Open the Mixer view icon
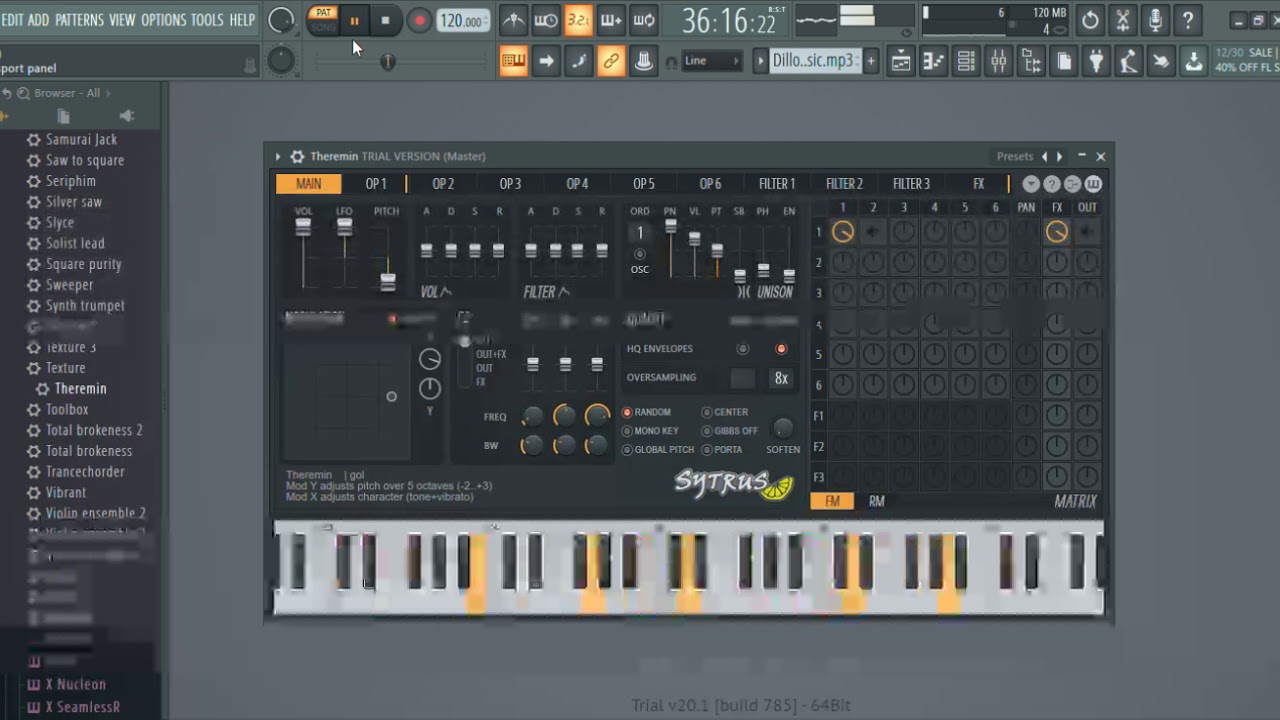Image resolution: width=1280 pixels, height=720 pixels. (x=999, y=61)
